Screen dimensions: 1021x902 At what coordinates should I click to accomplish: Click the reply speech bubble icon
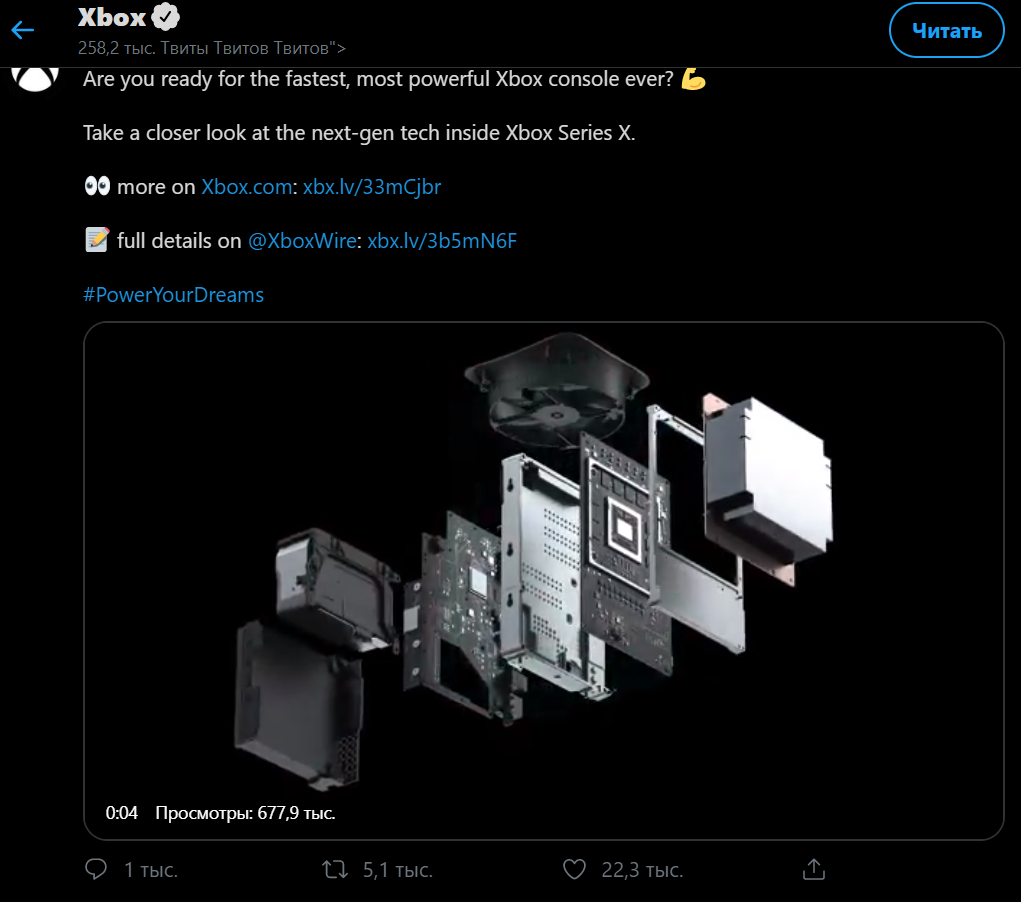click(x=96, y=870)
